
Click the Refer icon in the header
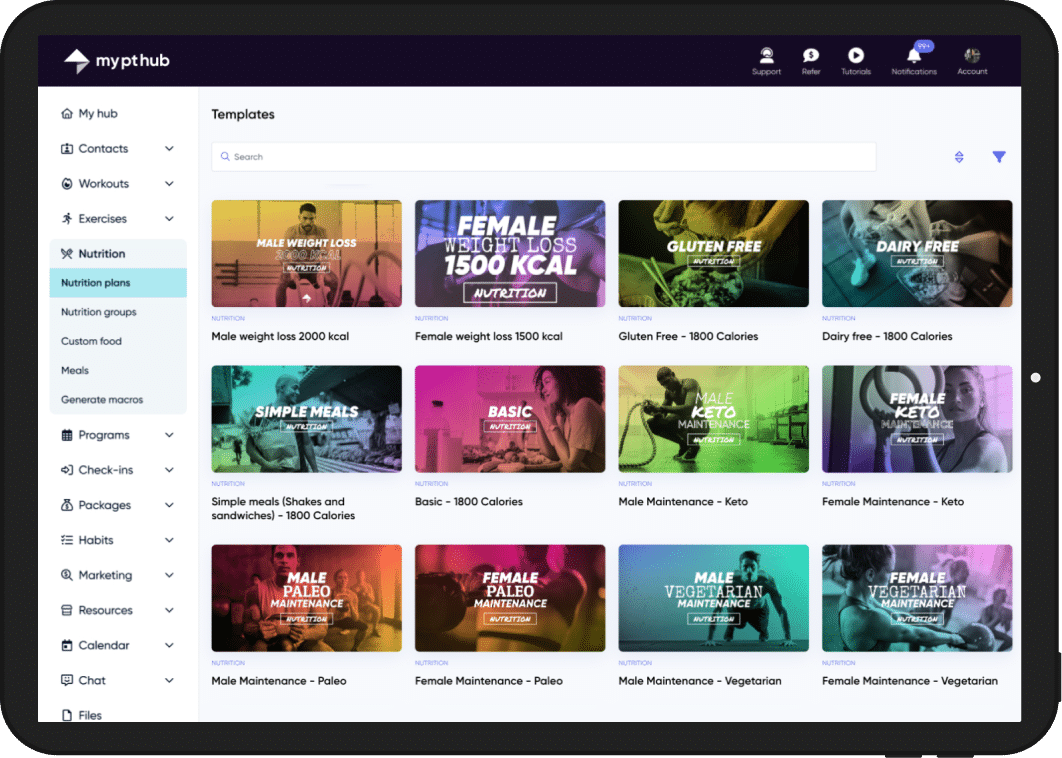click(811, 56)
